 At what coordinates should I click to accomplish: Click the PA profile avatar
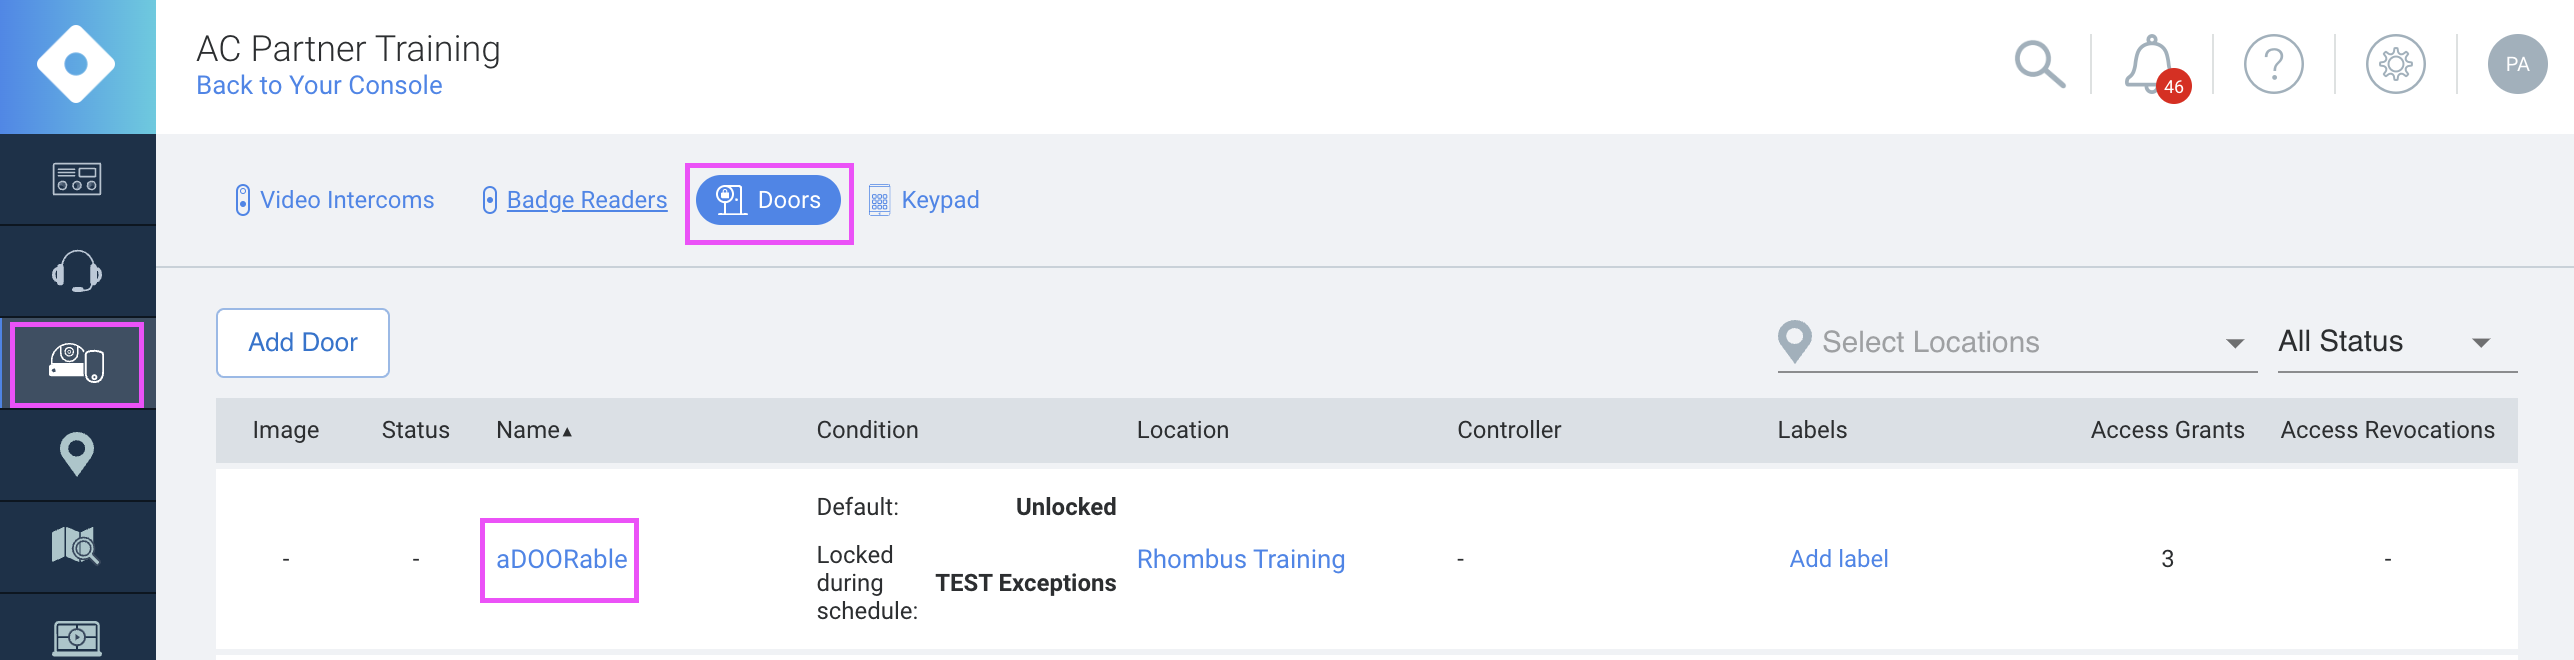2519,64
